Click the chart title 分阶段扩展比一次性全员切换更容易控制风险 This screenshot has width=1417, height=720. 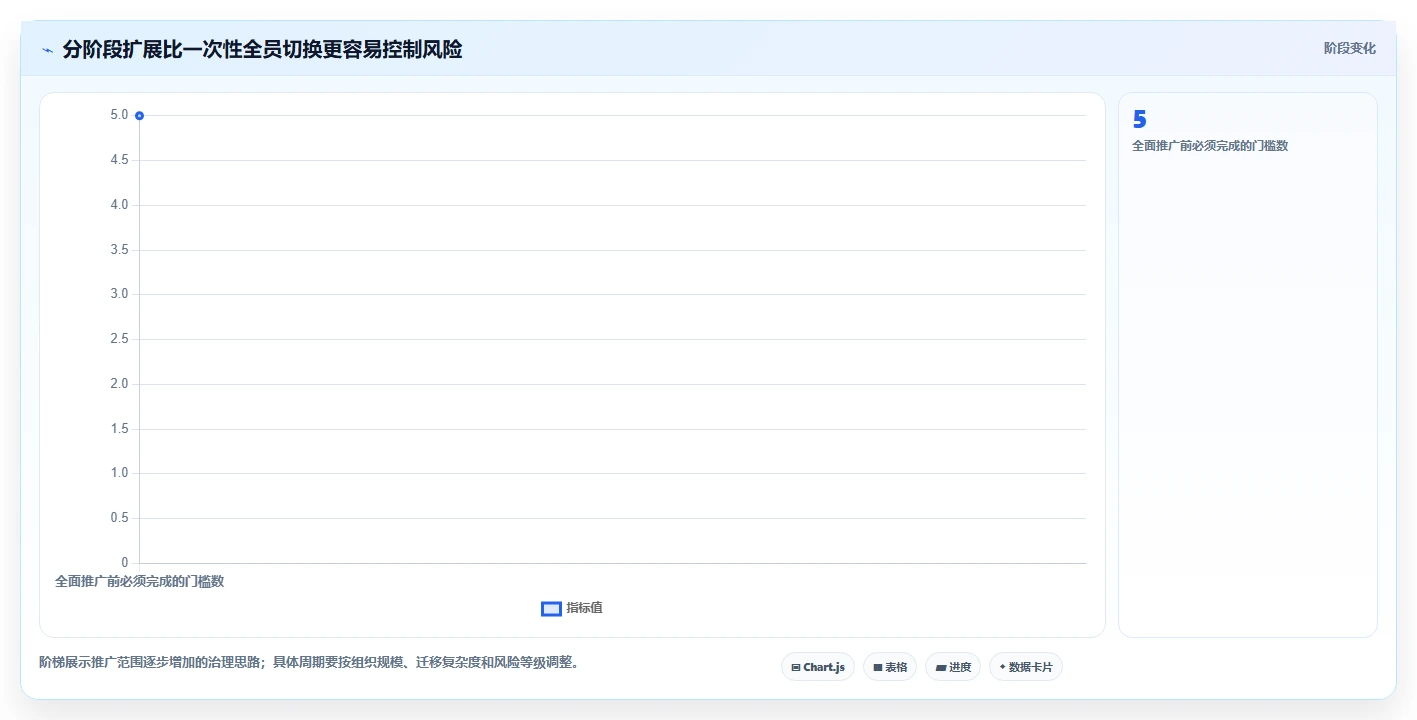point(262,49)
